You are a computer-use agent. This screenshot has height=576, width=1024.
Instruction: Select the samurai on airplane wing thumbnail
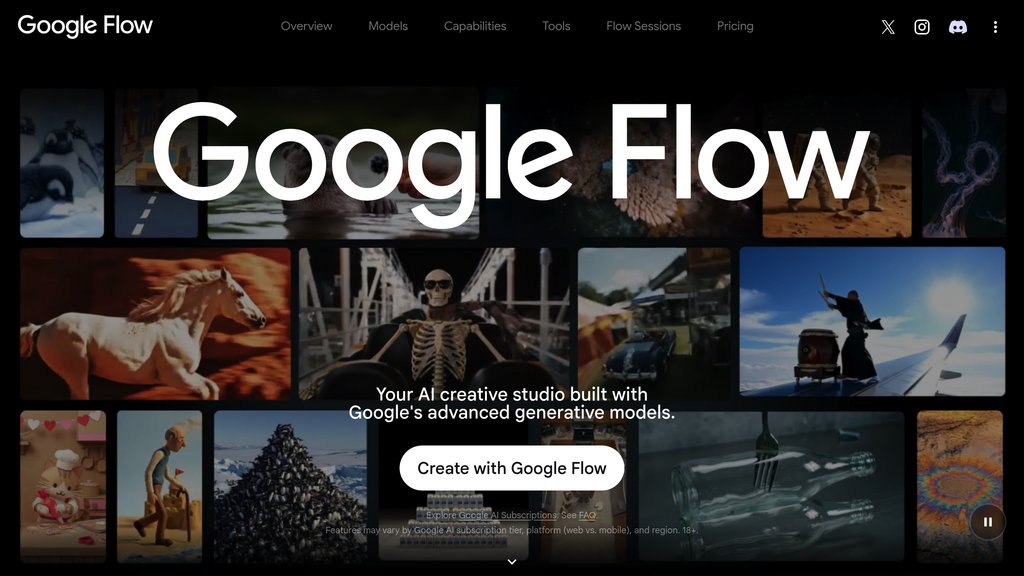(872, 321)
